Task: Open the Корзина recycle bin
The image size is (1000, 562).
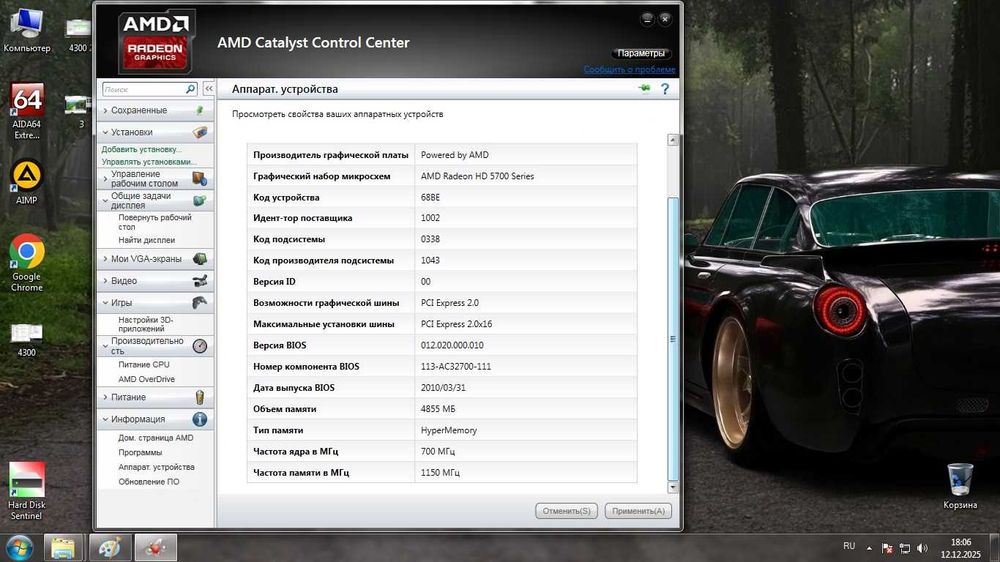Action: click(960, 486)
